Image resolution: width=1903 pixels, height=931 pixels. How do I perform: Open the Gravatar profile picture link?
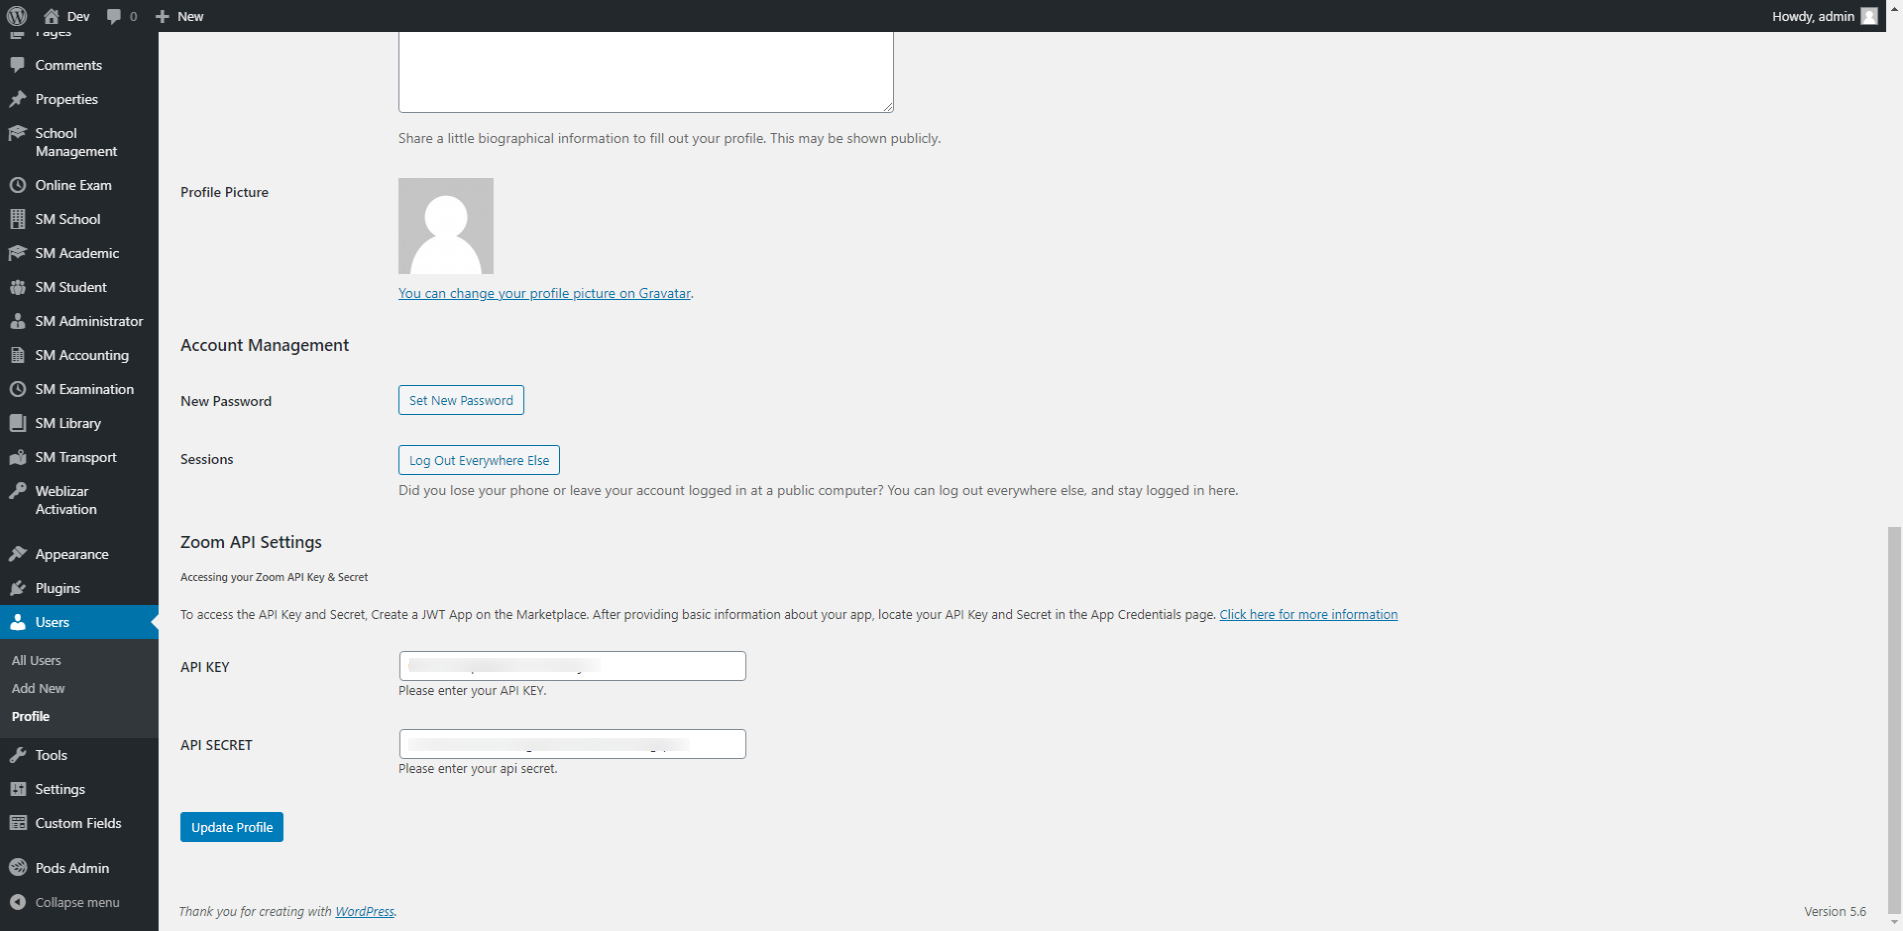click(544, 293)
